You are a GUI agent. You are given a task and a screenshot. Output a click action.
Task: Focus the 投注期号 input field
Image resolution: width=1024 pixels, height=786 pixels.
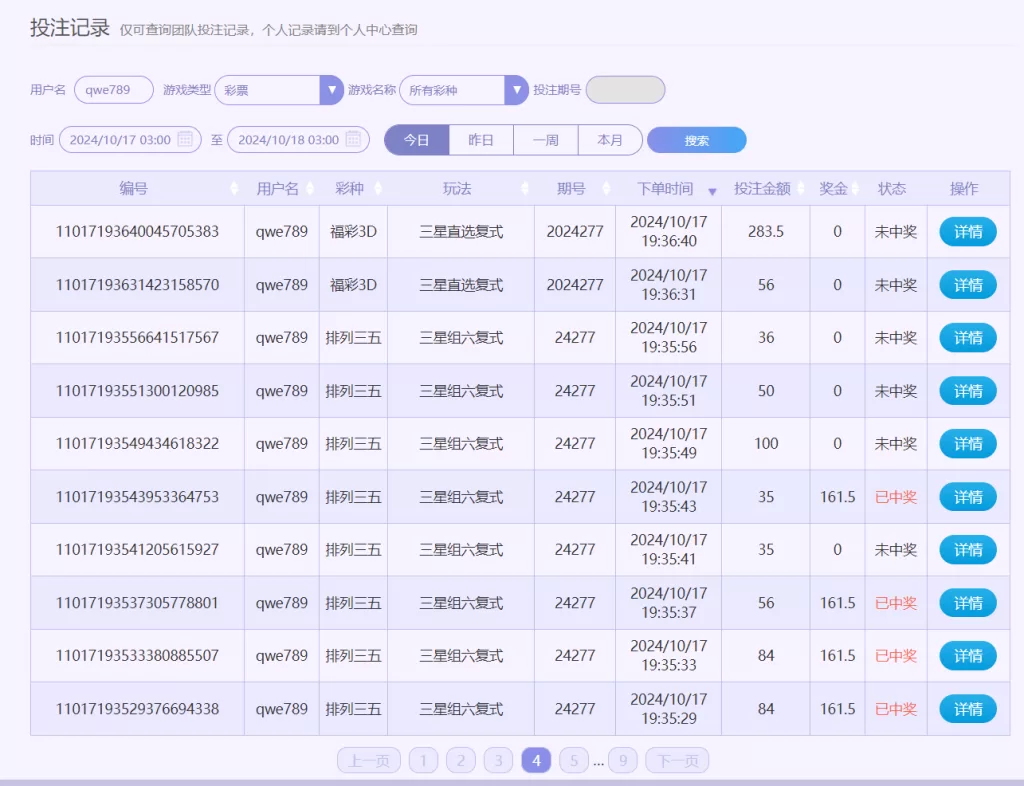click(626, 90)
